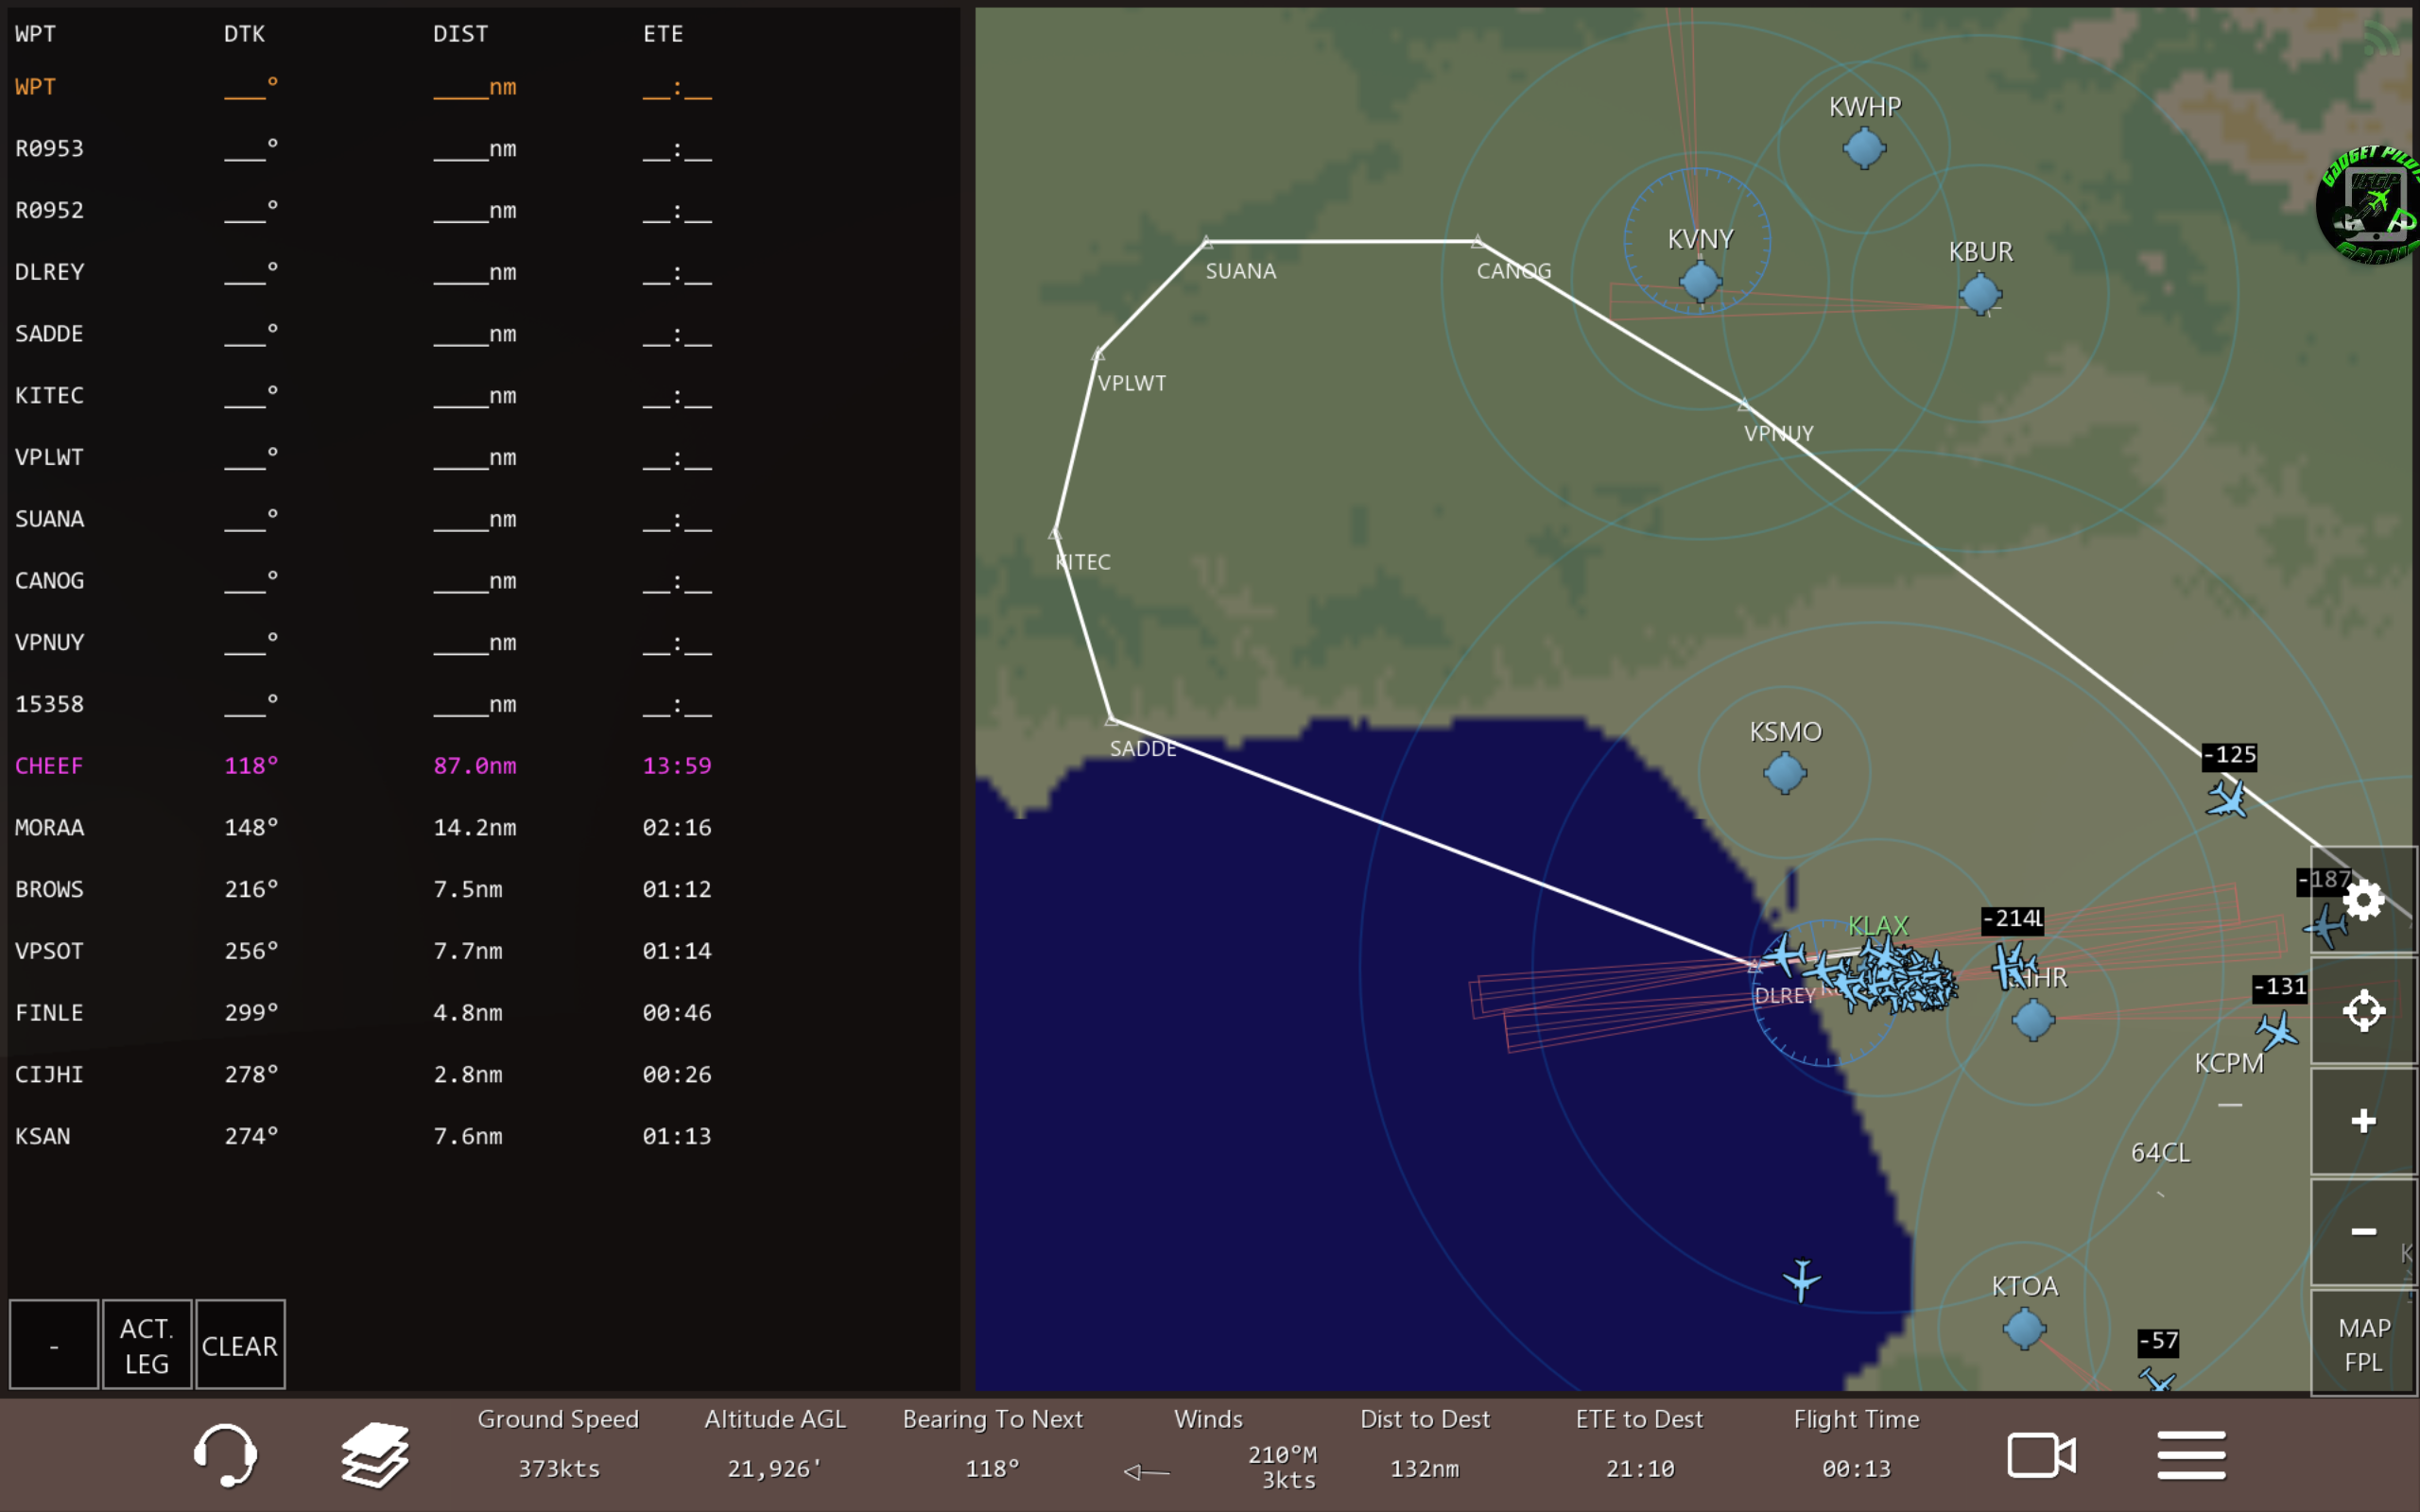
Task: Select KBUR airport symbol on map
Action: coord(1980,294)
